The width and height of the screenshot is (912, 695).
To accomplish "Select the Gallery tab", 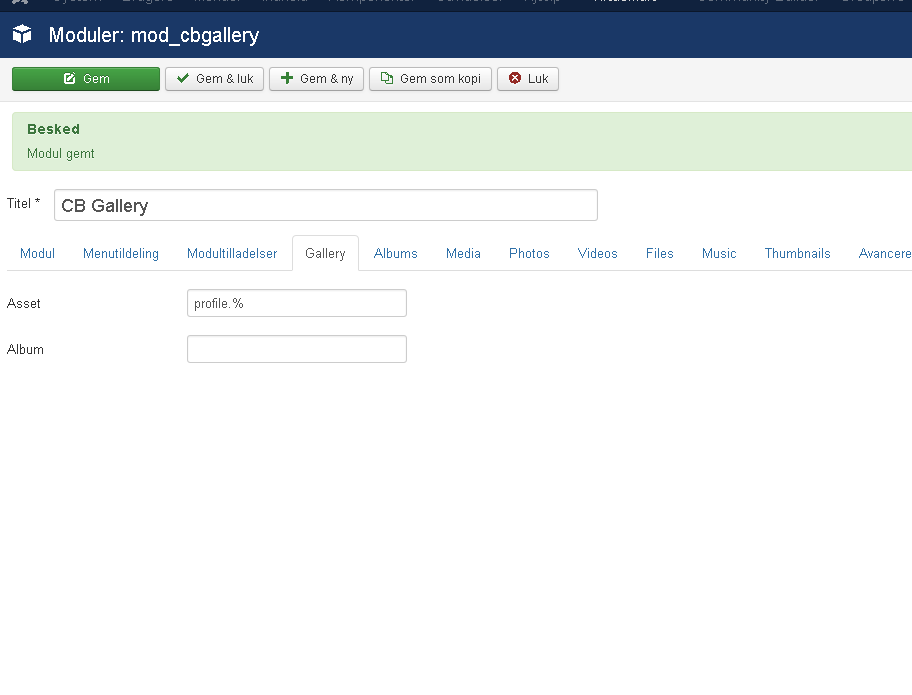I will click(325, 254).
